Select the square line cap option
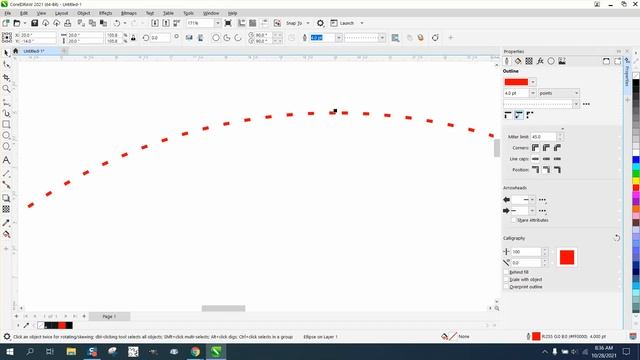 click(x=535, y=159)
